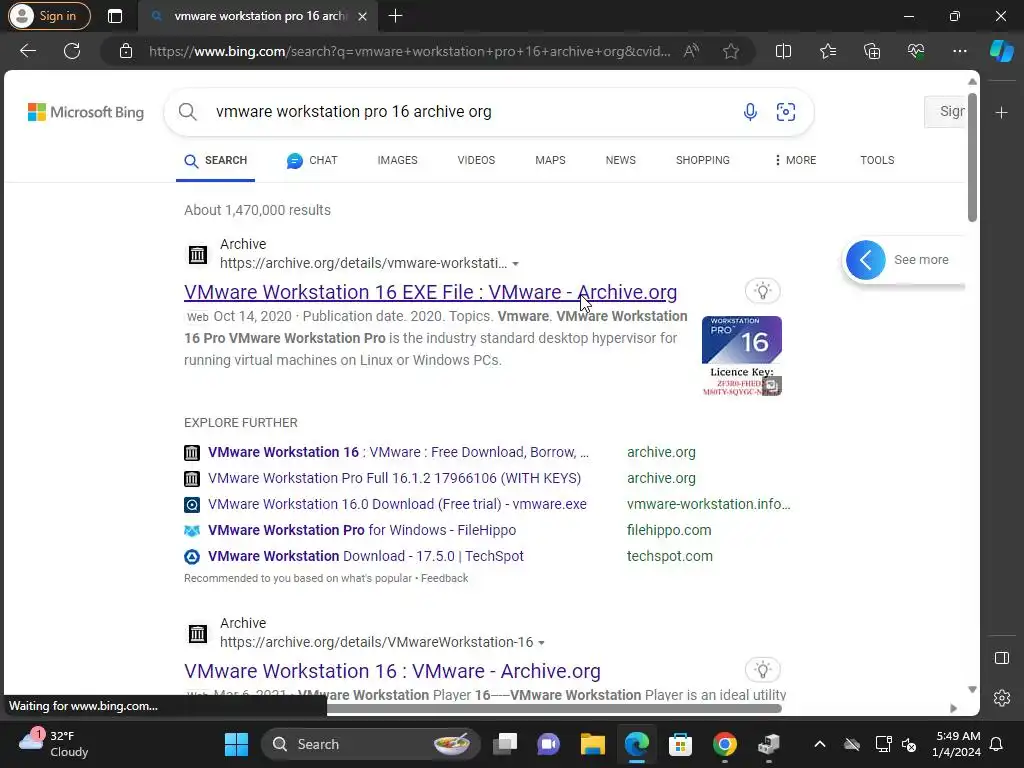View site information lock icon
1024x768 pixels.
pos(126,51)
